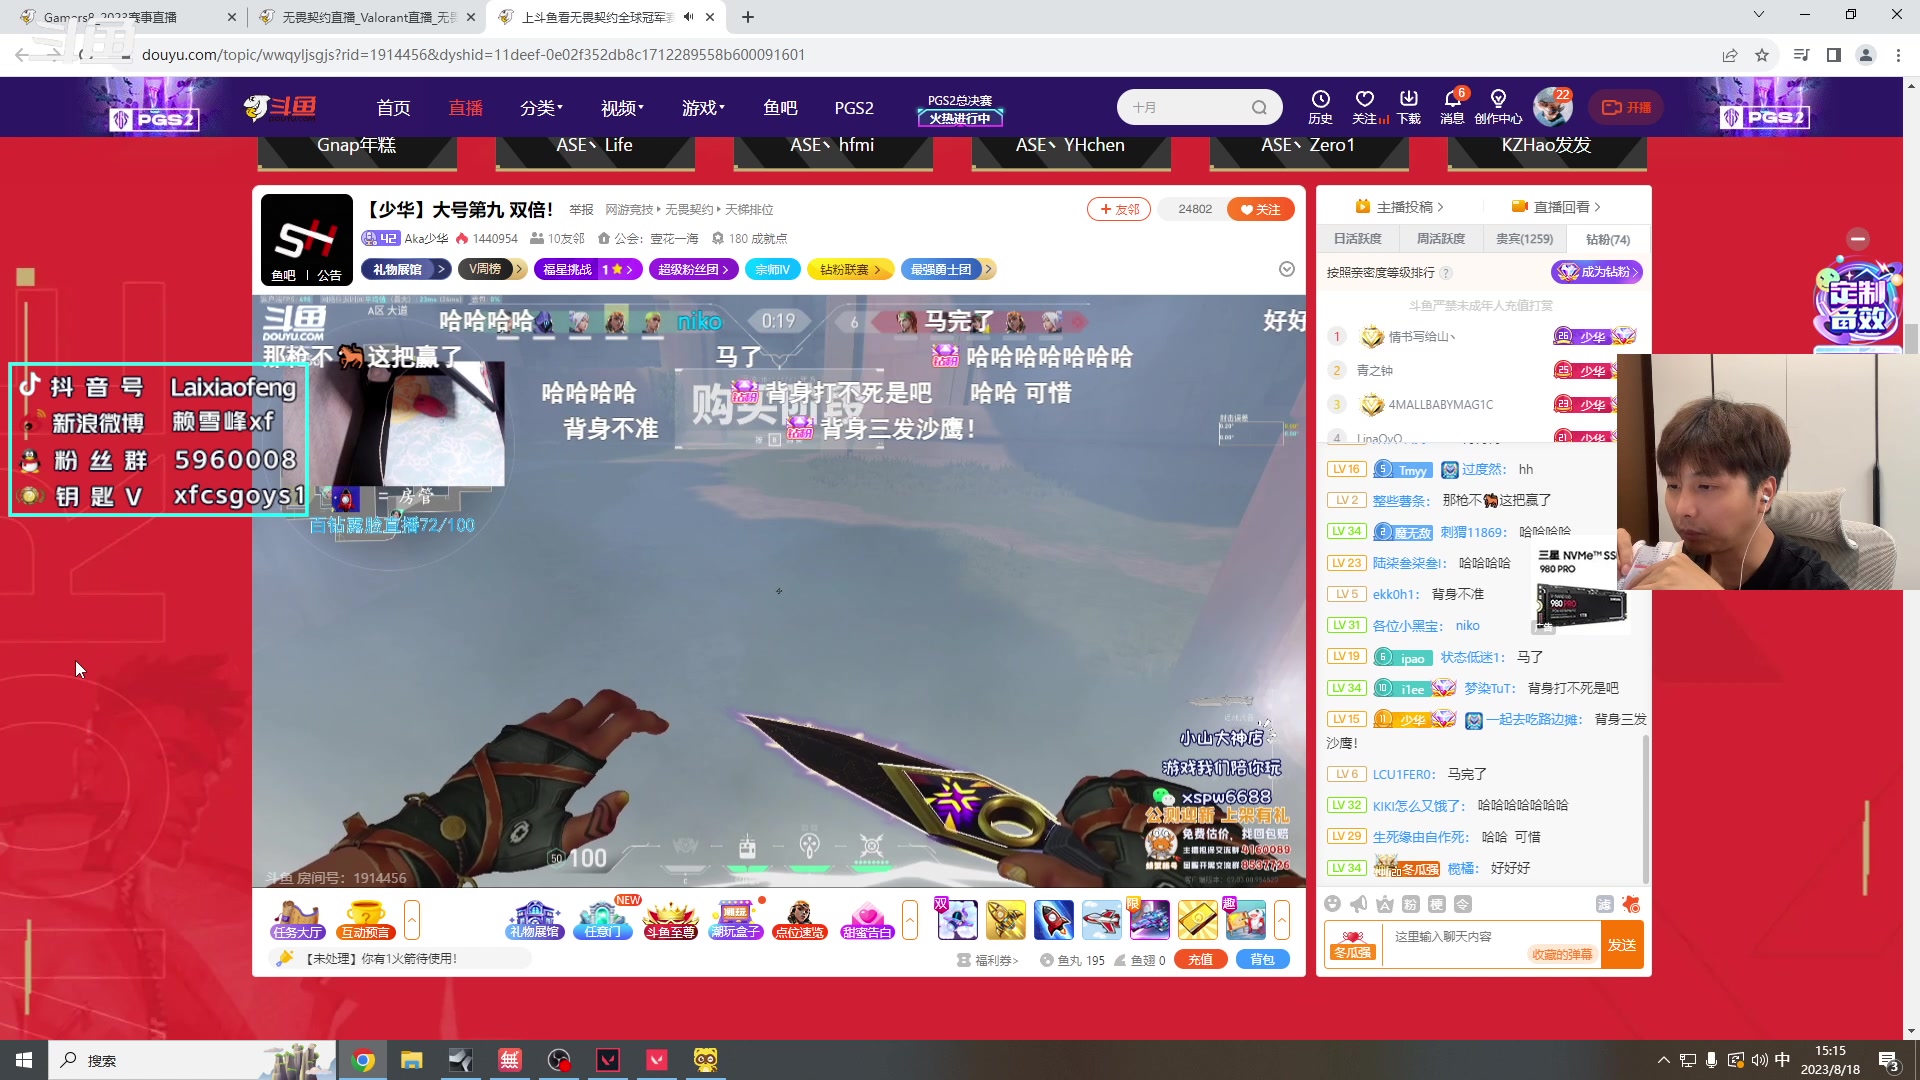Screen dimensions: 1920x1080
Task: Open the 分类 category dropdown
Action: [x=541, y=107]
